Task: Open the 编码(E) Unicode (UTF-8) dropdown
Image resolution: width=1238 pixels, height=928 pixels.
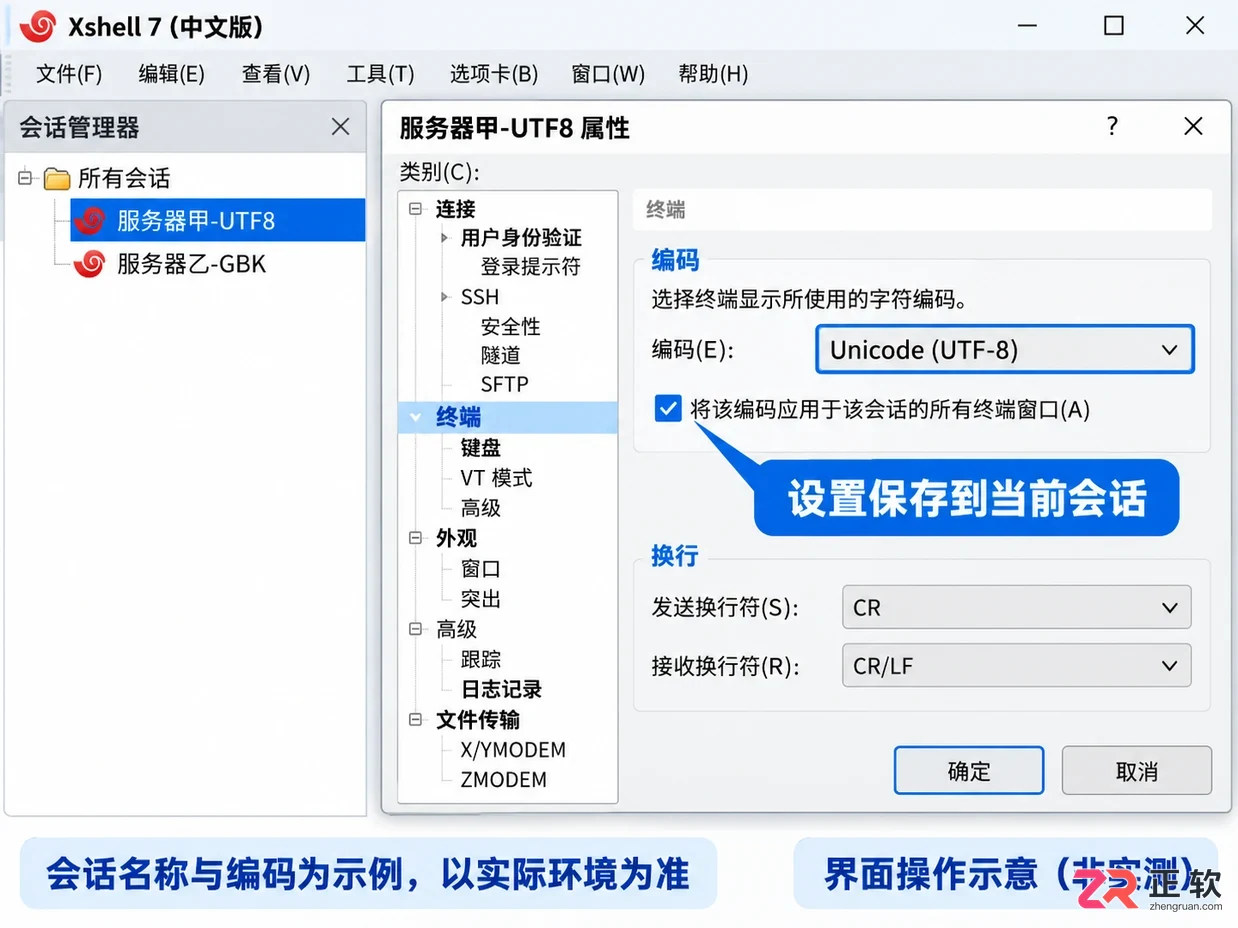Action: (1005, 349)
